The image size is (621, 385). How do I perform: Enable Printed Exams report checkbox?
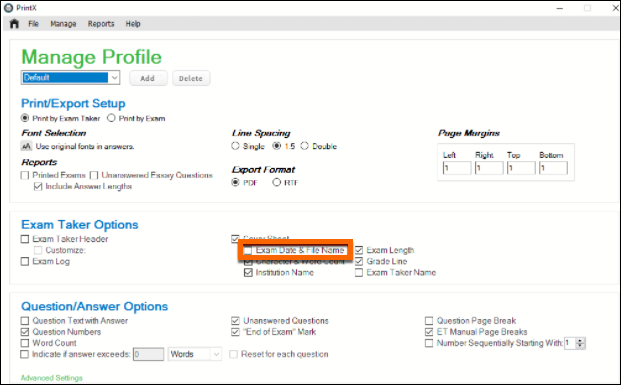click(x=25, y=175)
